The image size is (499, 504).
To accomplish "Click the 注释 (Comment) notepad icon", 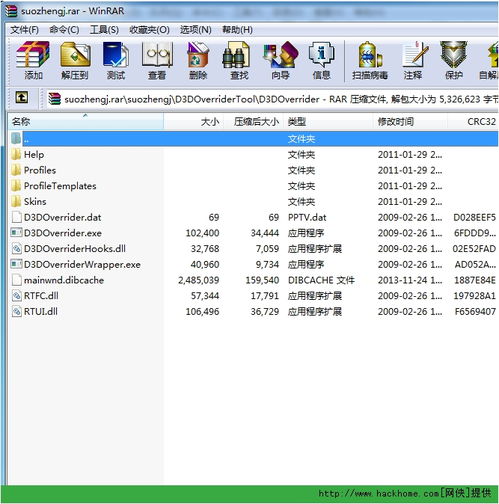I will pos(413,60).
